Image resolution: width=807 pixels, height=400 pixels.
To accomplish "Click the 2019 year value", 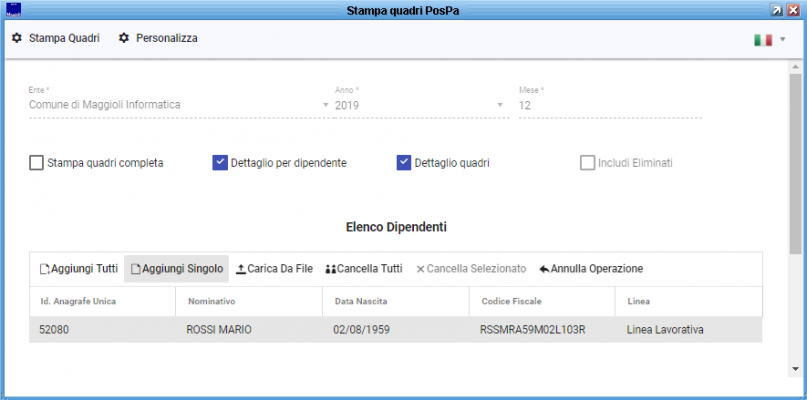I will pyautogui.click(x=347, y=106).
